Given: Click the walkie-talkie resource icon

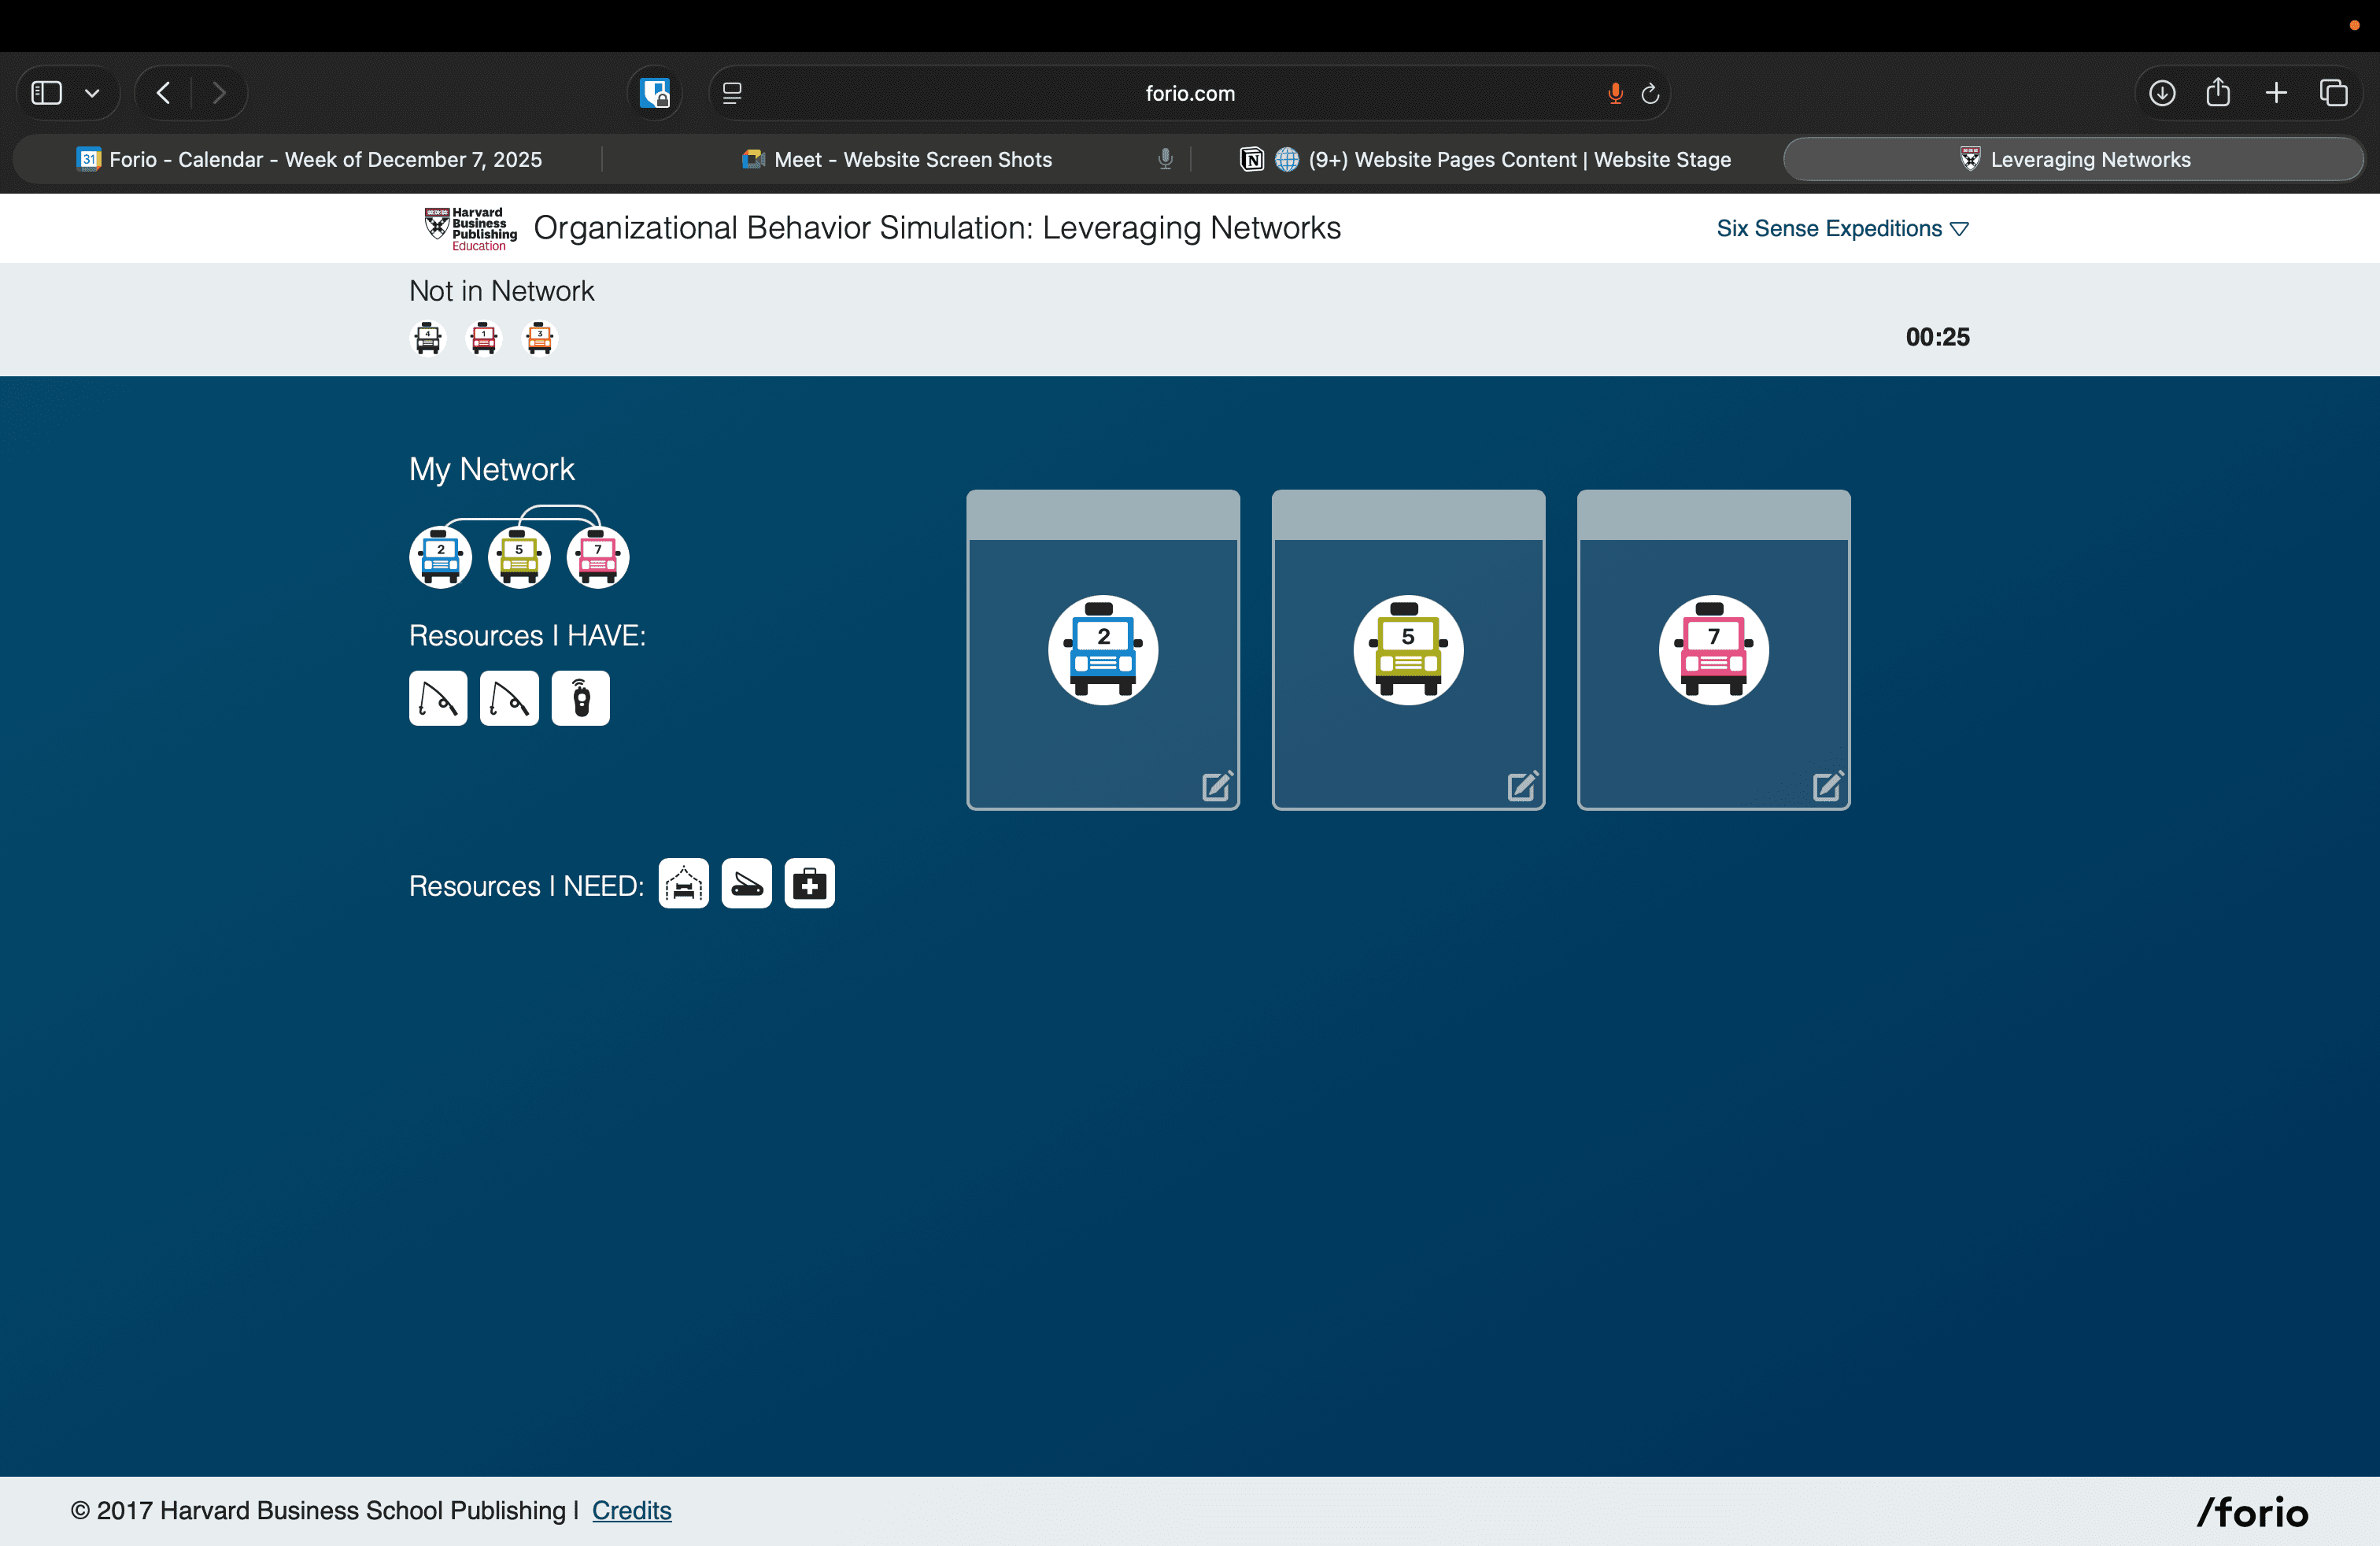Looking at the screenshot, I should [580, 698].
